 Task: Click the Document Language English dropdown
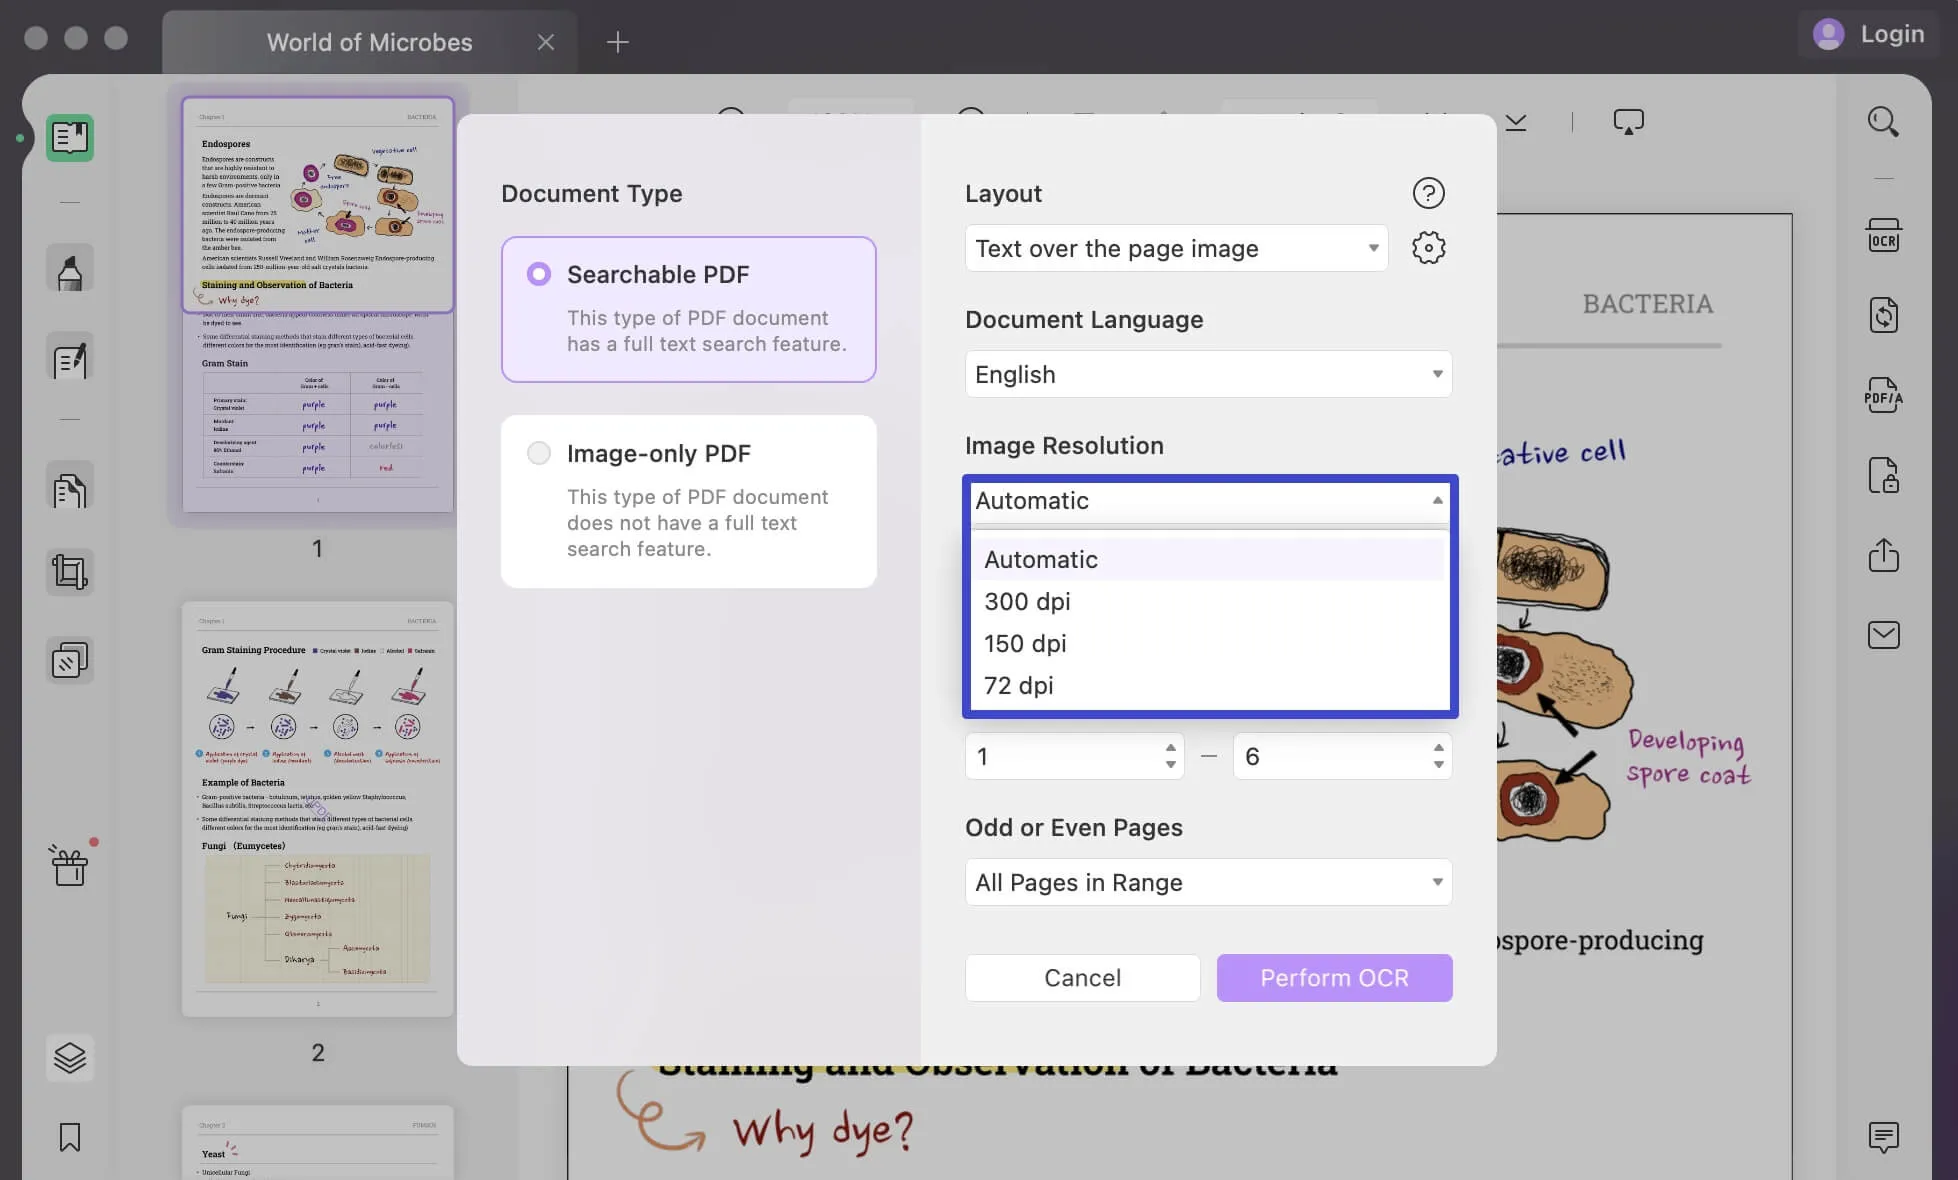click(1207, 373)
